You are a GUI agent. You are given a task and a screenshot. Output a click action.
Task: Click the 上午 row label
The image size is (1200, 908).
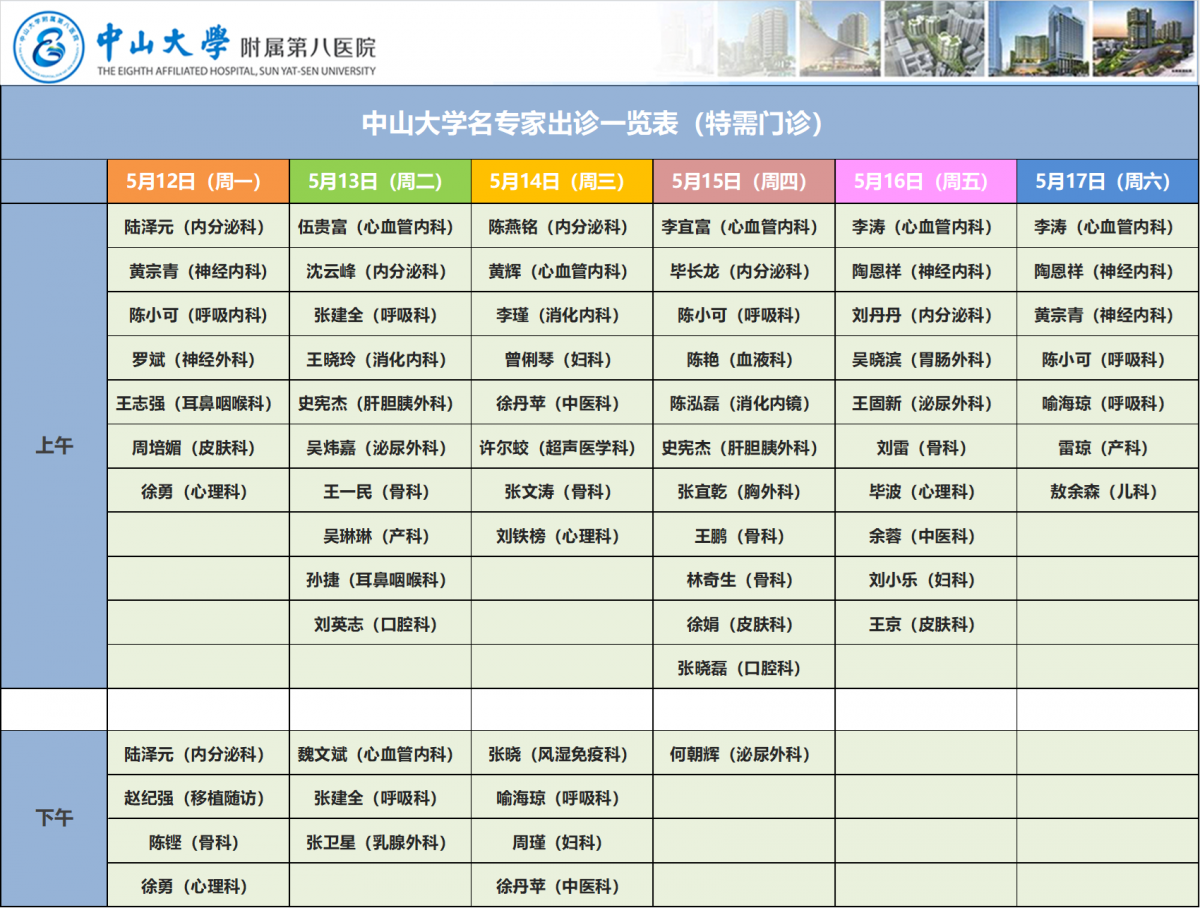(x=54, y=446)
